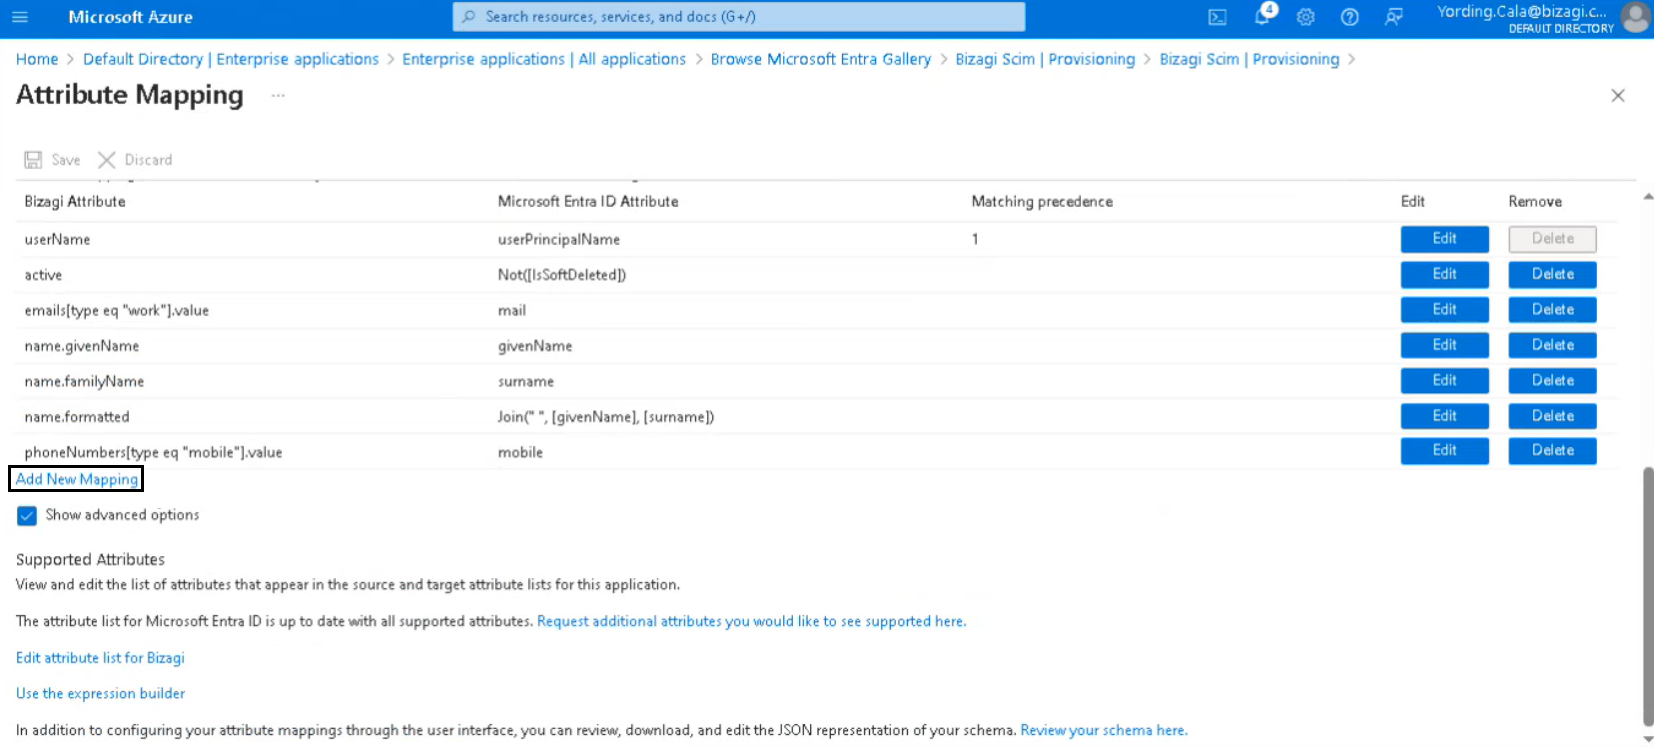The width and height of the screenshot is (1654, 748).
Task: Select the surname source attribute cell
Action: click(x=526, y=382)
